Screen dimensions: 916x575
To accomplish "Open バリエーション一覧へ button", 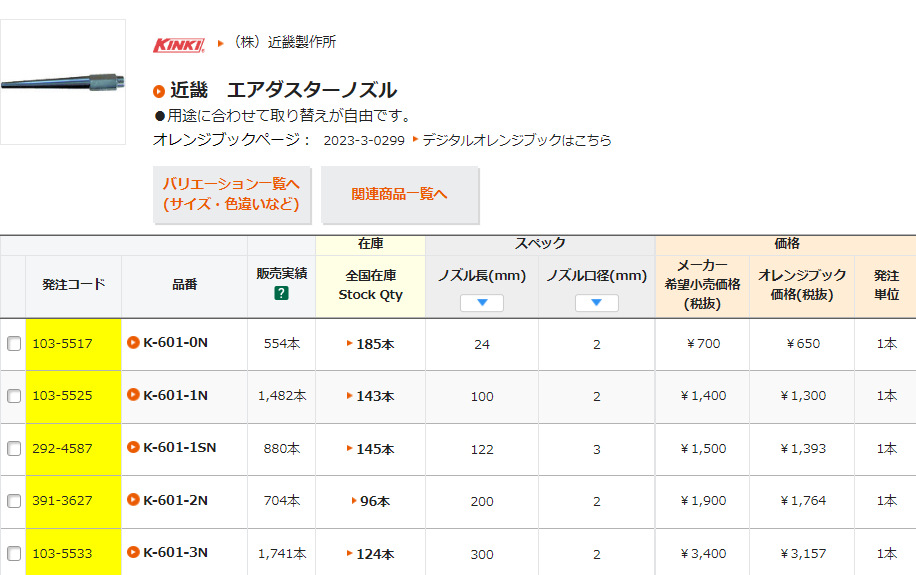I will point(232,195).
